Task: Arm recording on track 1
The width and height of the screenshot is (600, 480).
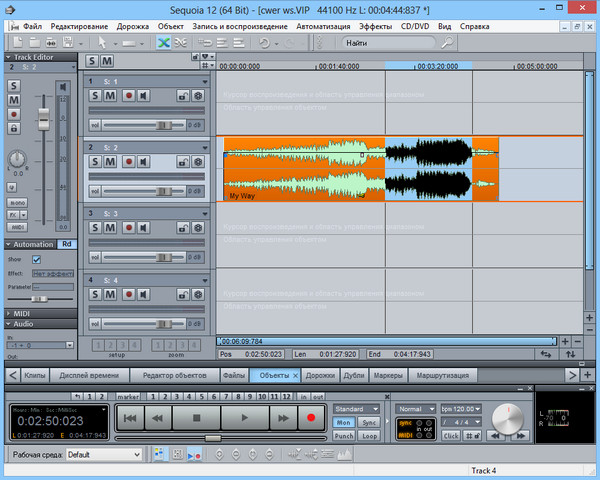Action: (128, 95)
